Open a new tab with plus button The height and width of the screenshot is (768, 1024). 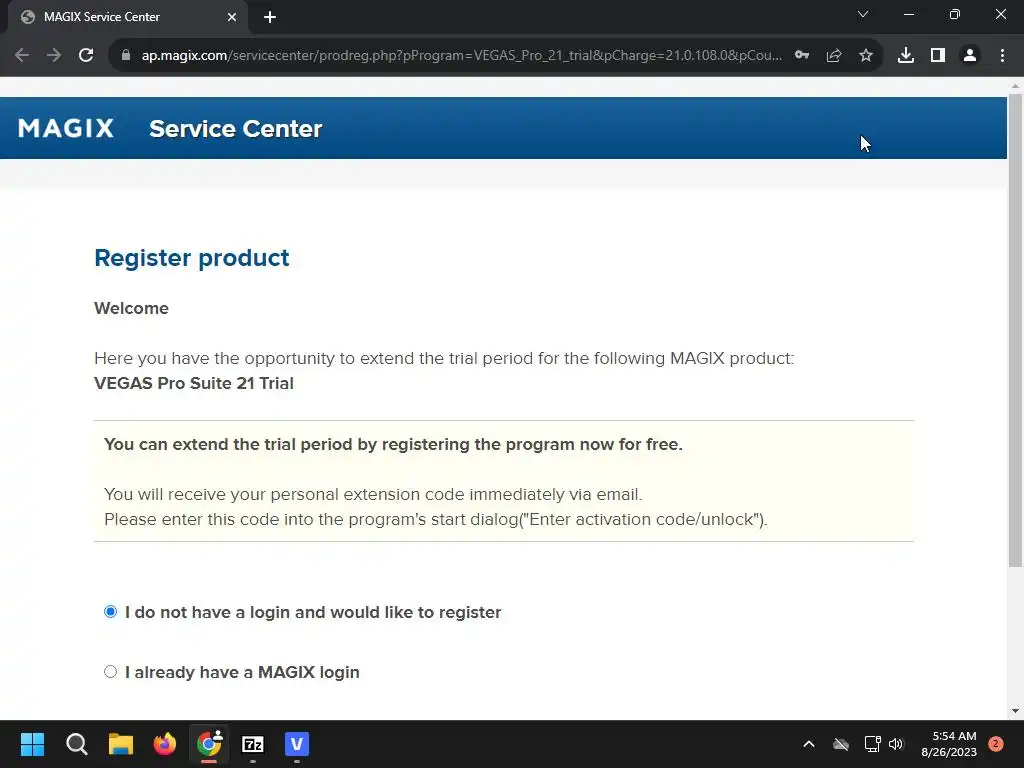pos(270,18)
